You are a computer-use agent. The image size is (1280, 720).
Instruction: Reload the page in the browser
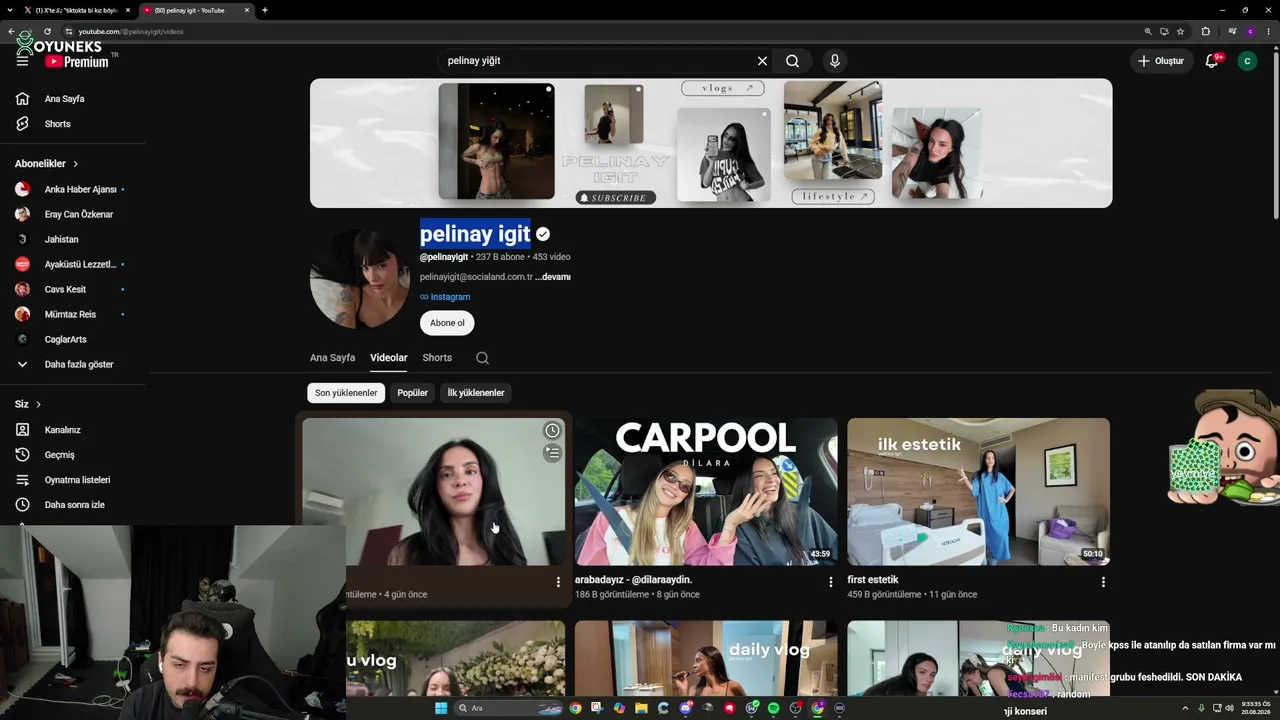coord(46,31)
